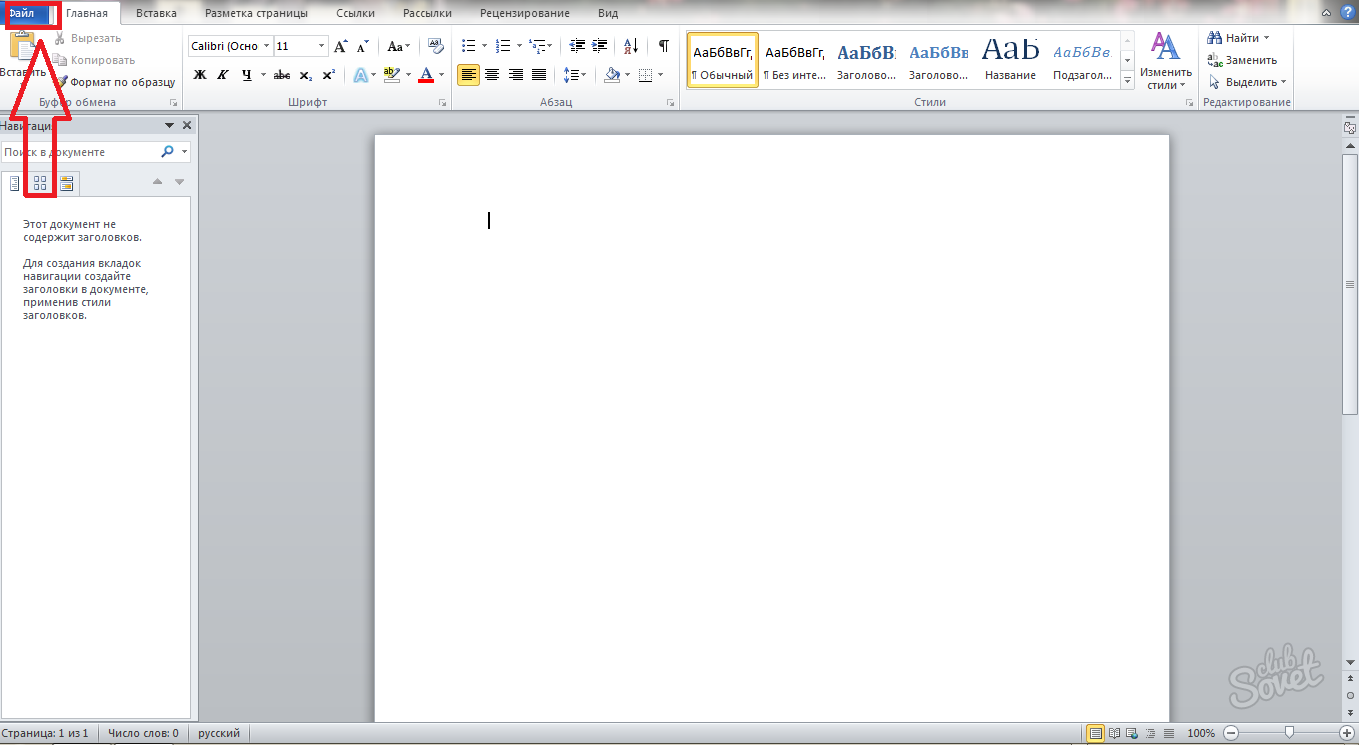Screen dimensions: 1359x745
Task: Switch to web layout view in the status bar
Action: click(x=1132, y=733)
